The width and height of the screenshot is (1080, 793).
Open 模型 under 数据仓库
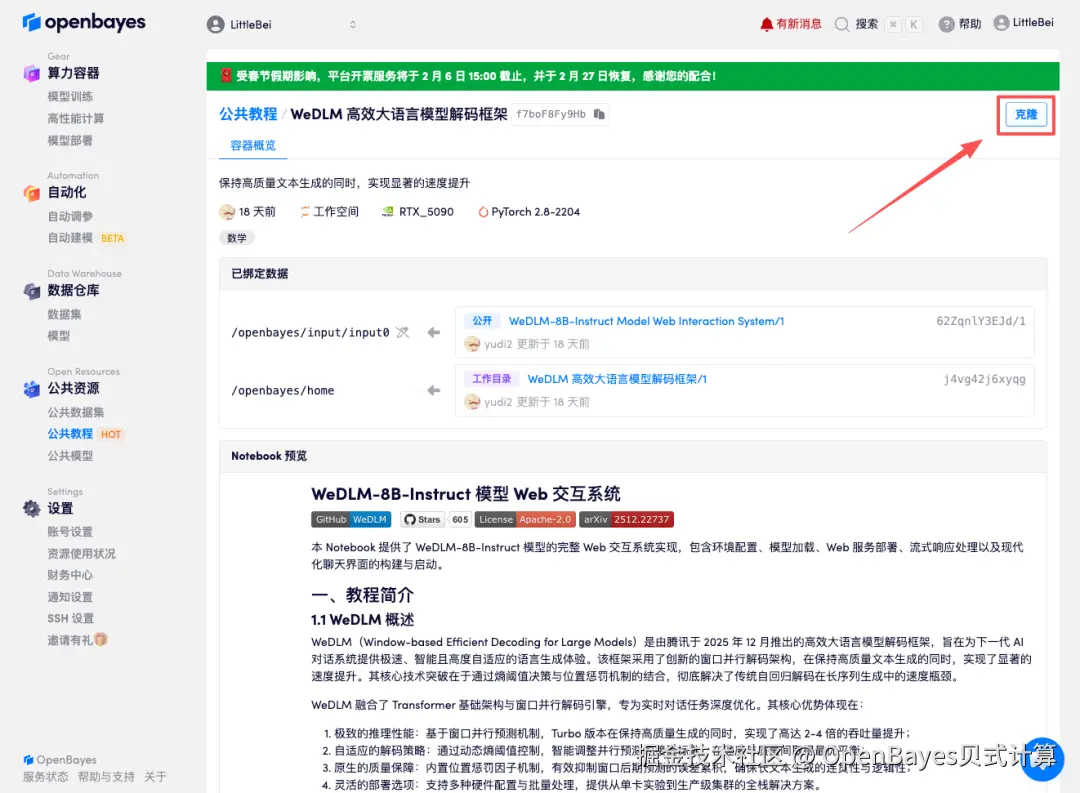[x=59, y=336]
